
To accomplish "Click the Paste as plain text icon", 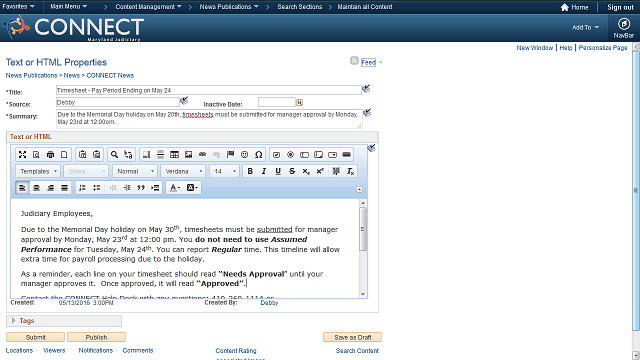I will click(82, 155).
